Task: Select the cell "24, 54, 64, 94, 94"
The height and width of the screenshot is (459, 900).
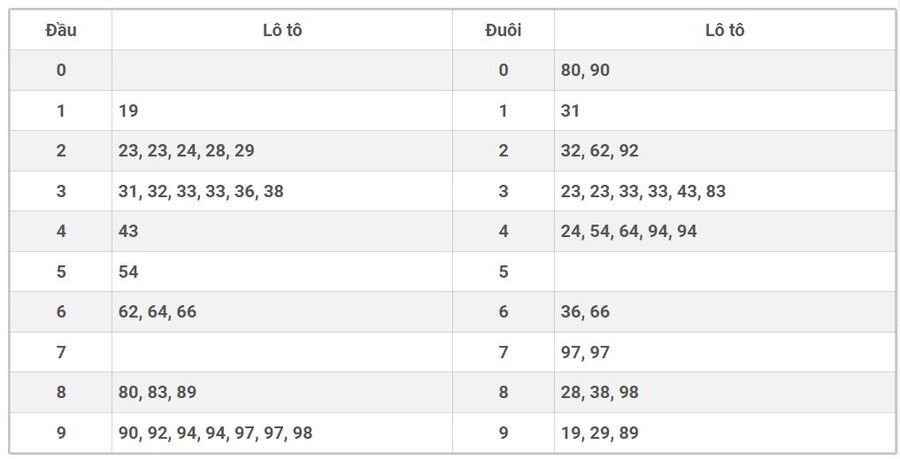Action: pyautogui.click(x=629, y=231)
